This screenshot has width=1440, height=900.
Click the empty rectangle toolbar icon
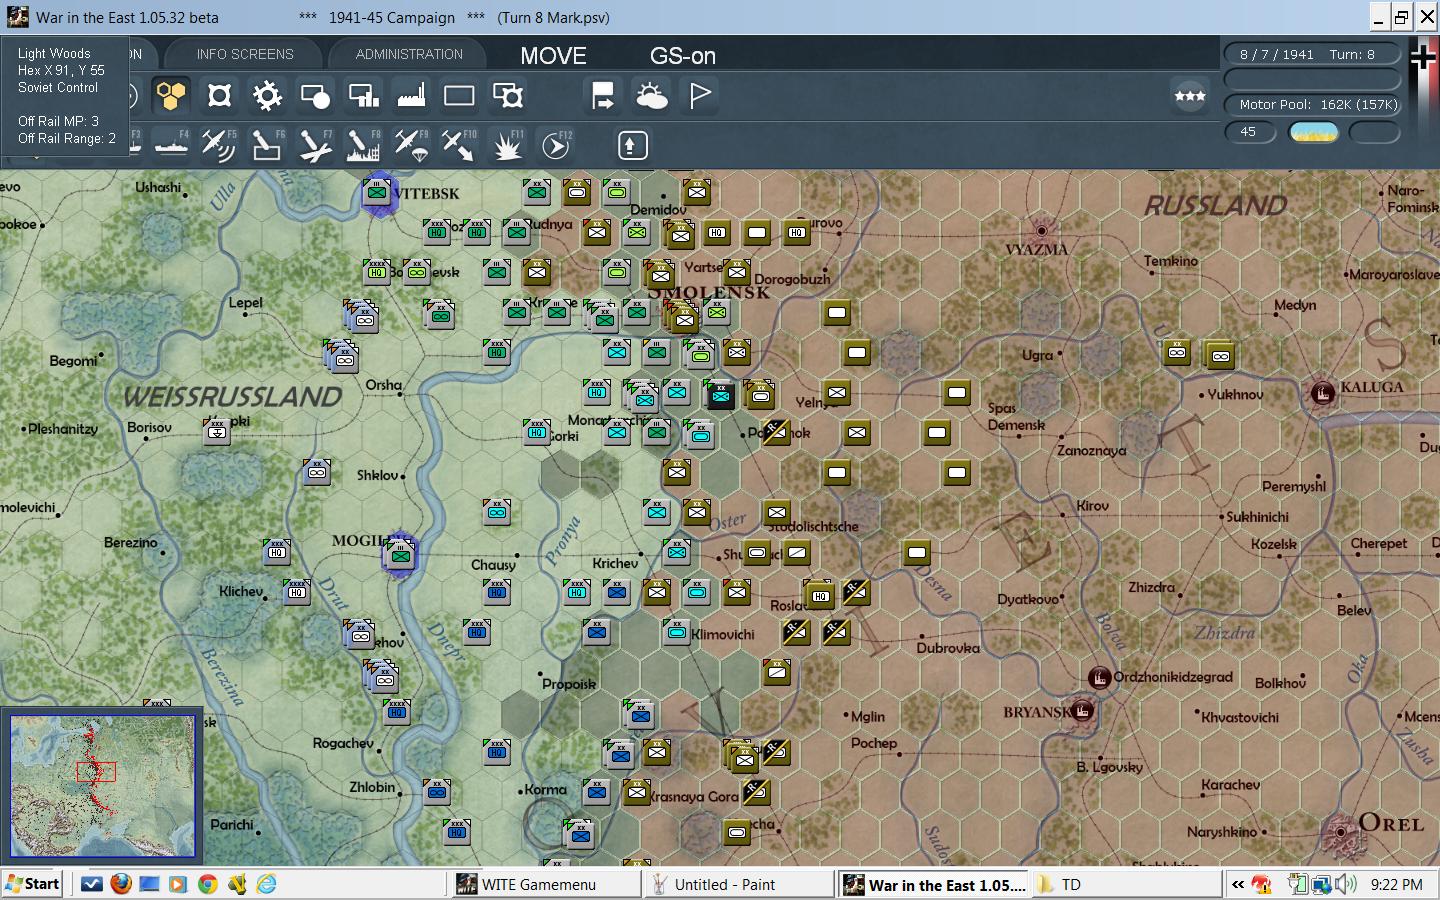(x=459, y=96)
